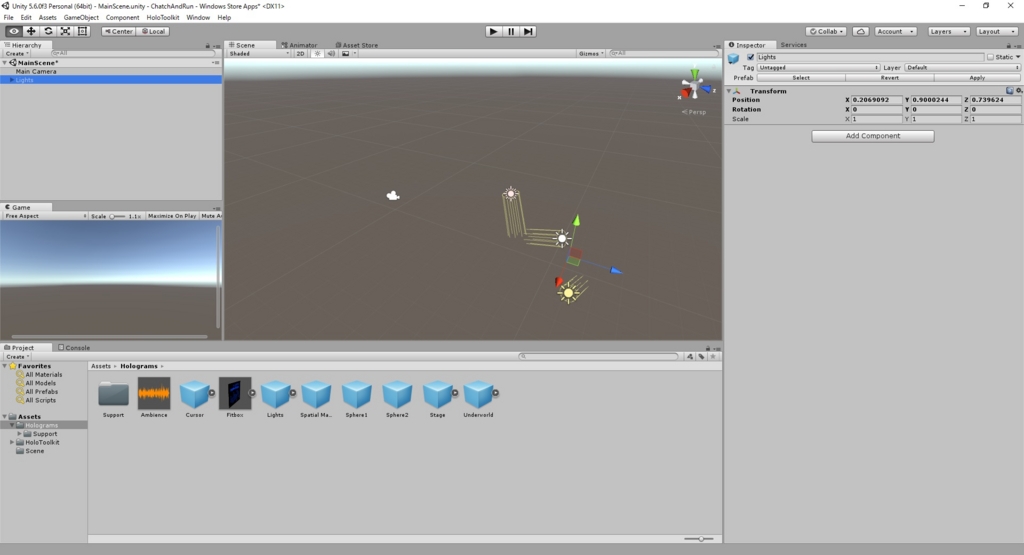Click the prefab Revert button
The image size is (1024, 555).
tap(889, 78)
